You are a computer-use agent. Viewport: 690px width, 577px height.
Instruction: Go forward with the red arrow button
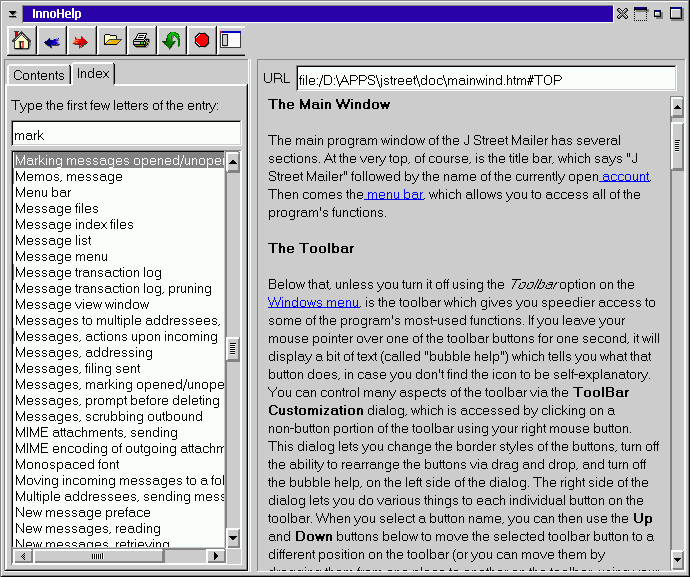(x=81, y=40)
